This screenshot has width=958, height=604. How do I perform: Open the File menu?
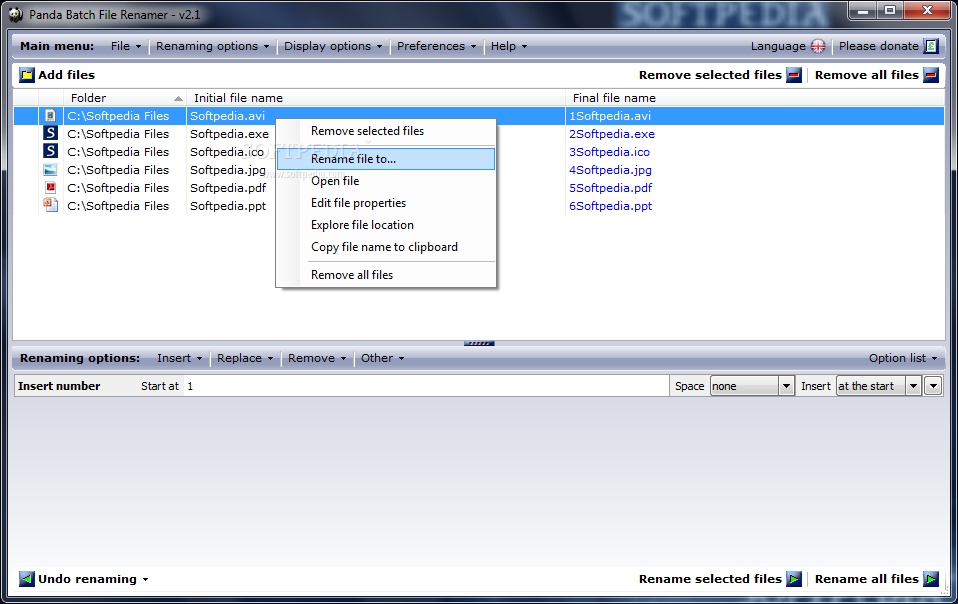tap(126, 46)
